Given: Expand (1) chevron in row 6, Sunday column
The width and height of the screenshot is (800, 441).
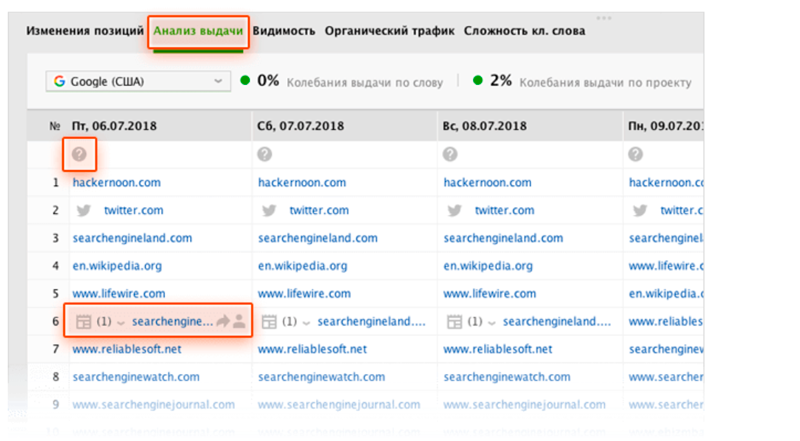Looking at the screenshot, I should 491,323.
